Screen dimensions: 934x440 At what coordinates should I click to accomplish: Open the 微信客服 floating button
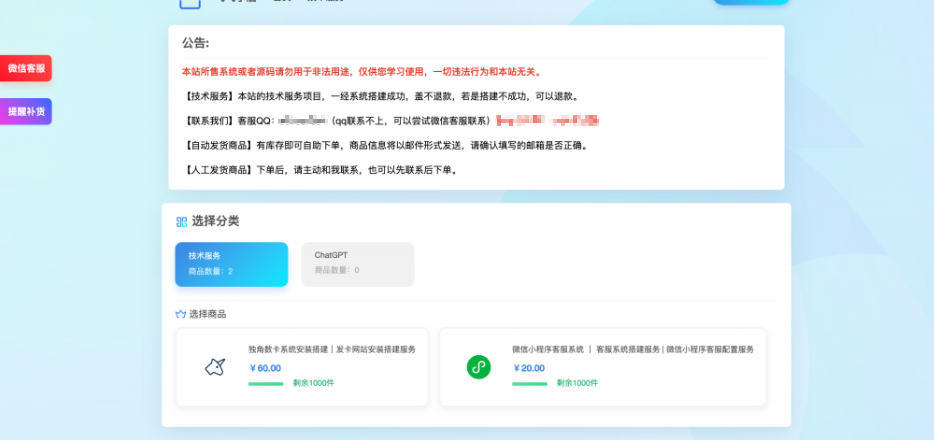[26, 68]
